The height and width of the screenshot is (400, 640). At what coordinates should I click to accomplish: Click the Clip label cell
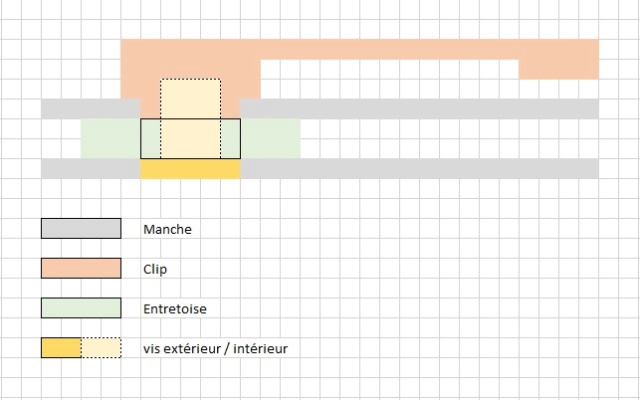155,269
